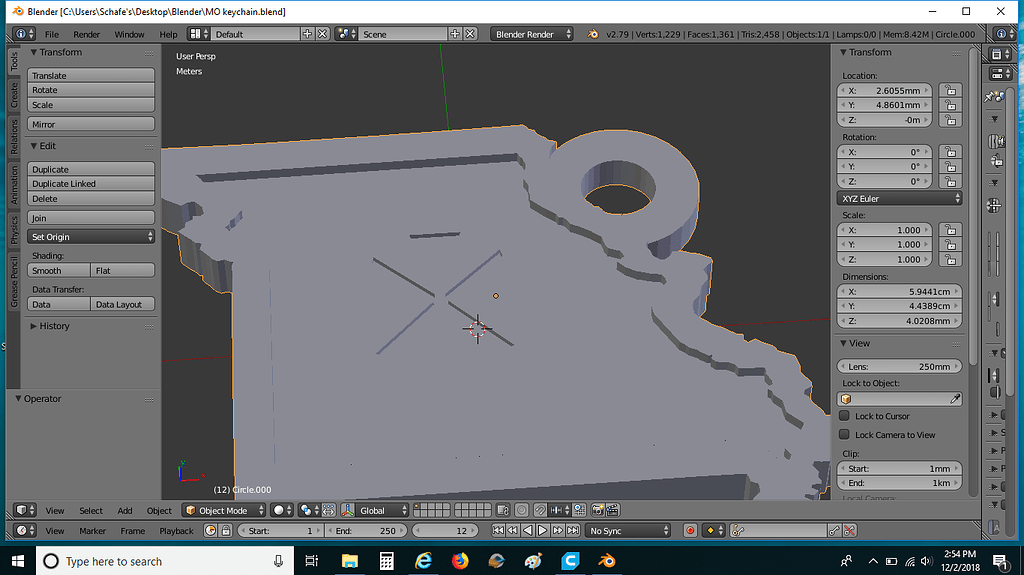Open the Firefox icon in Windows taskbar
Viewport: 1024px width, 575px height.
[460, 561]
